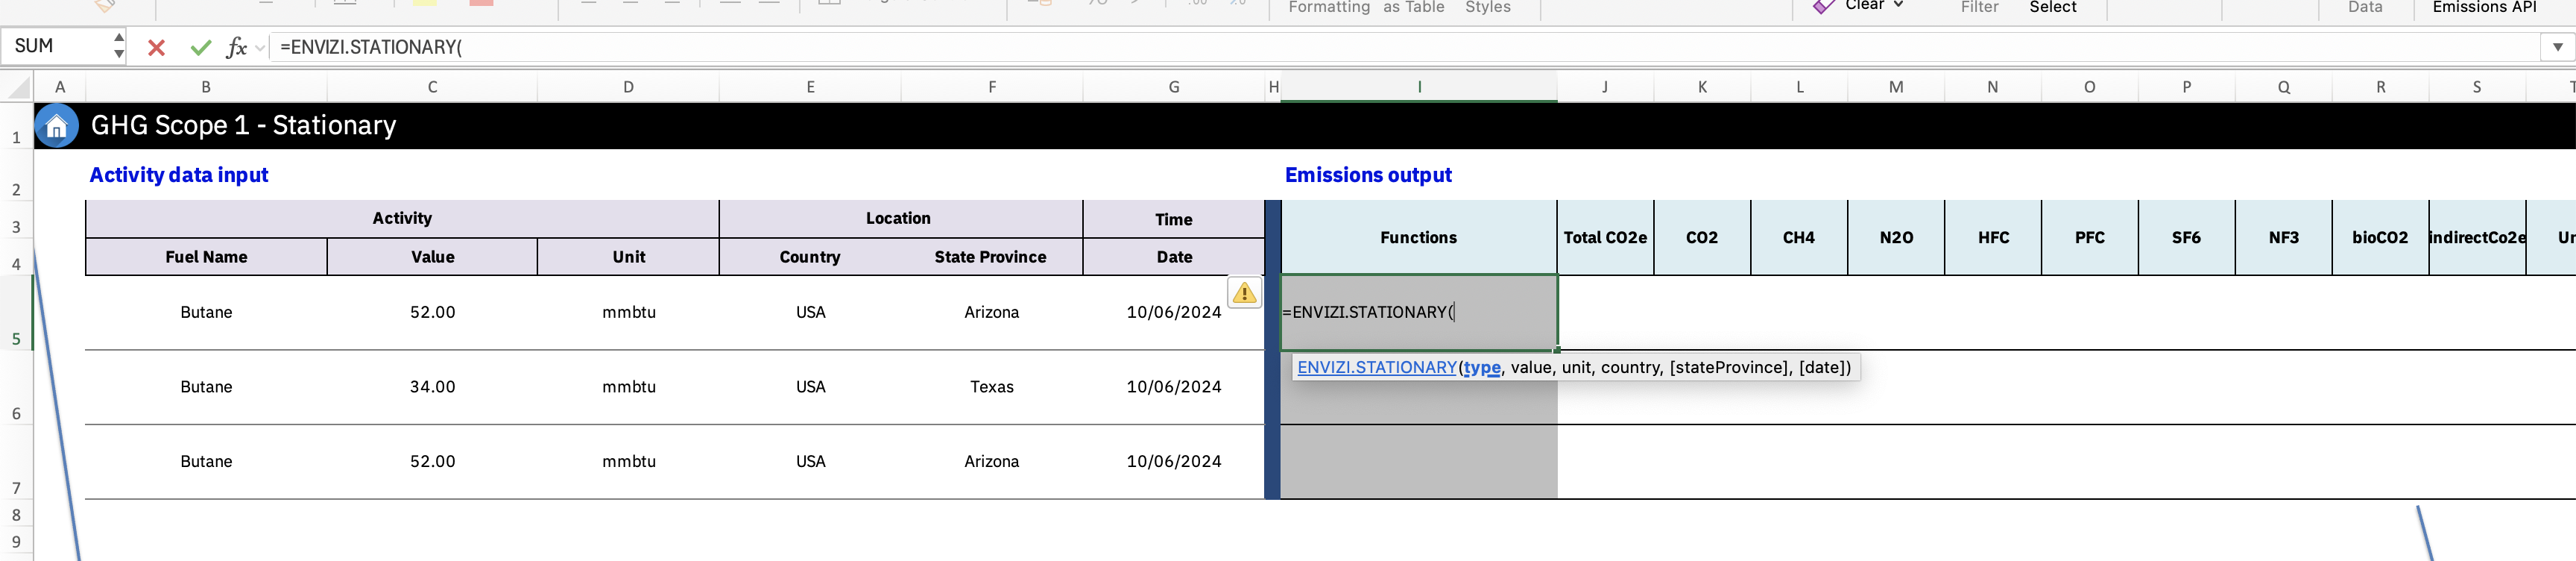Open the small chevron next to fx

click(260, 47)
